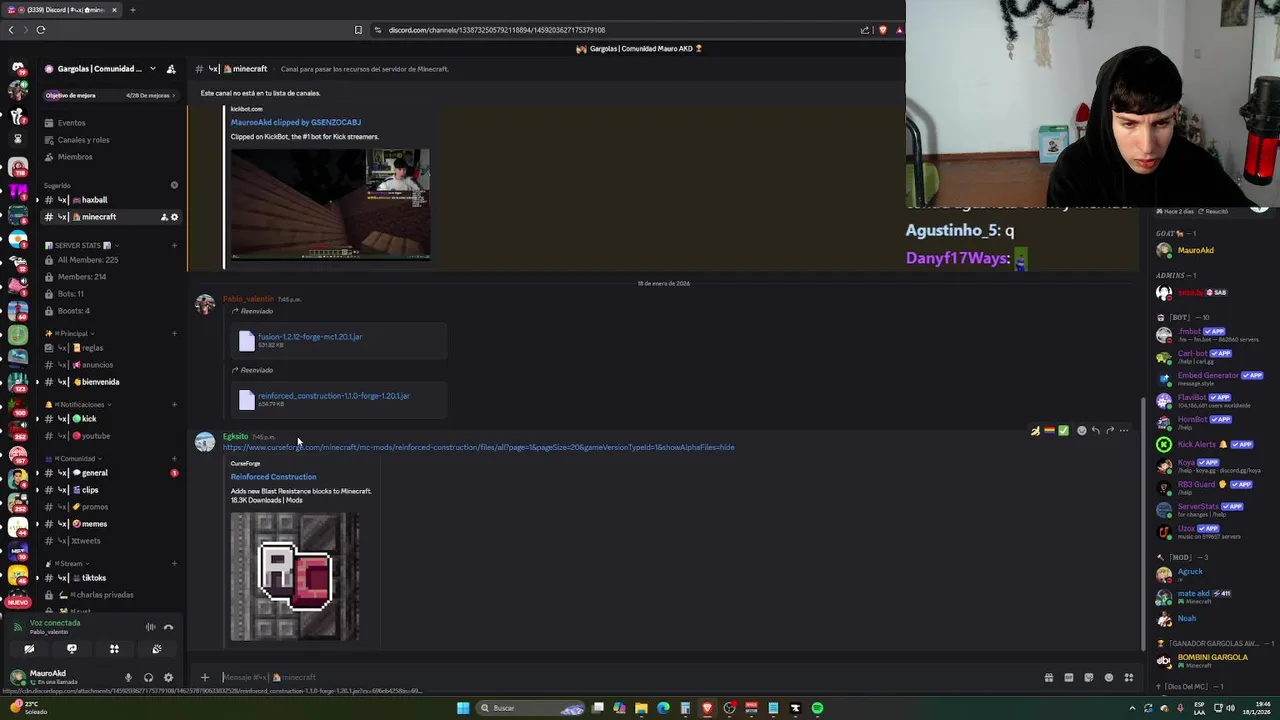
Task: Open the gift icon in message bar
Action: tap(1048, 677)
